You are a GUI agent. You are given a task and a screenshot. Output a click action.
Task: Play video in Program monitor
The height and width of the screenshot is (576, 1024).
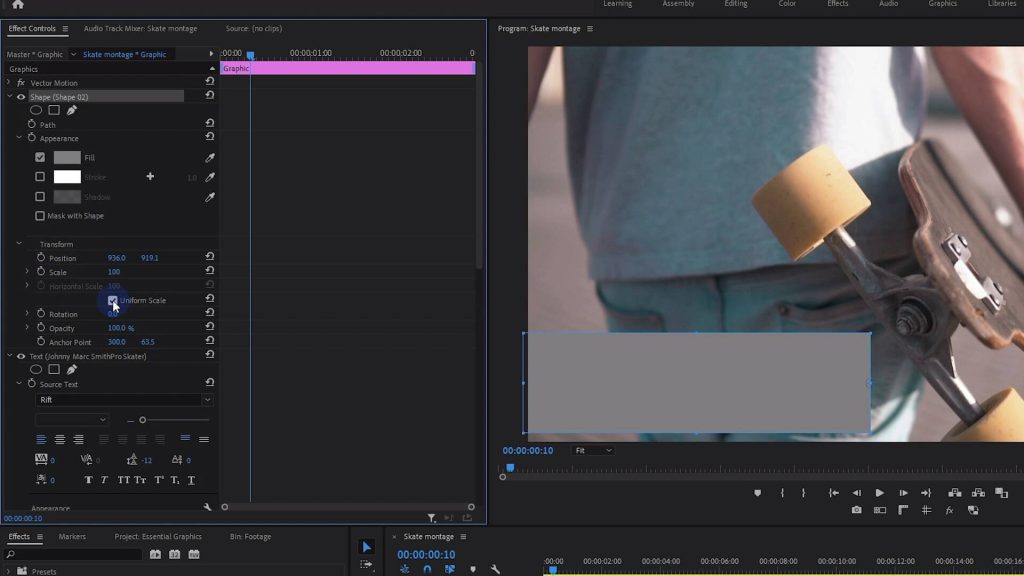[880, 493]
